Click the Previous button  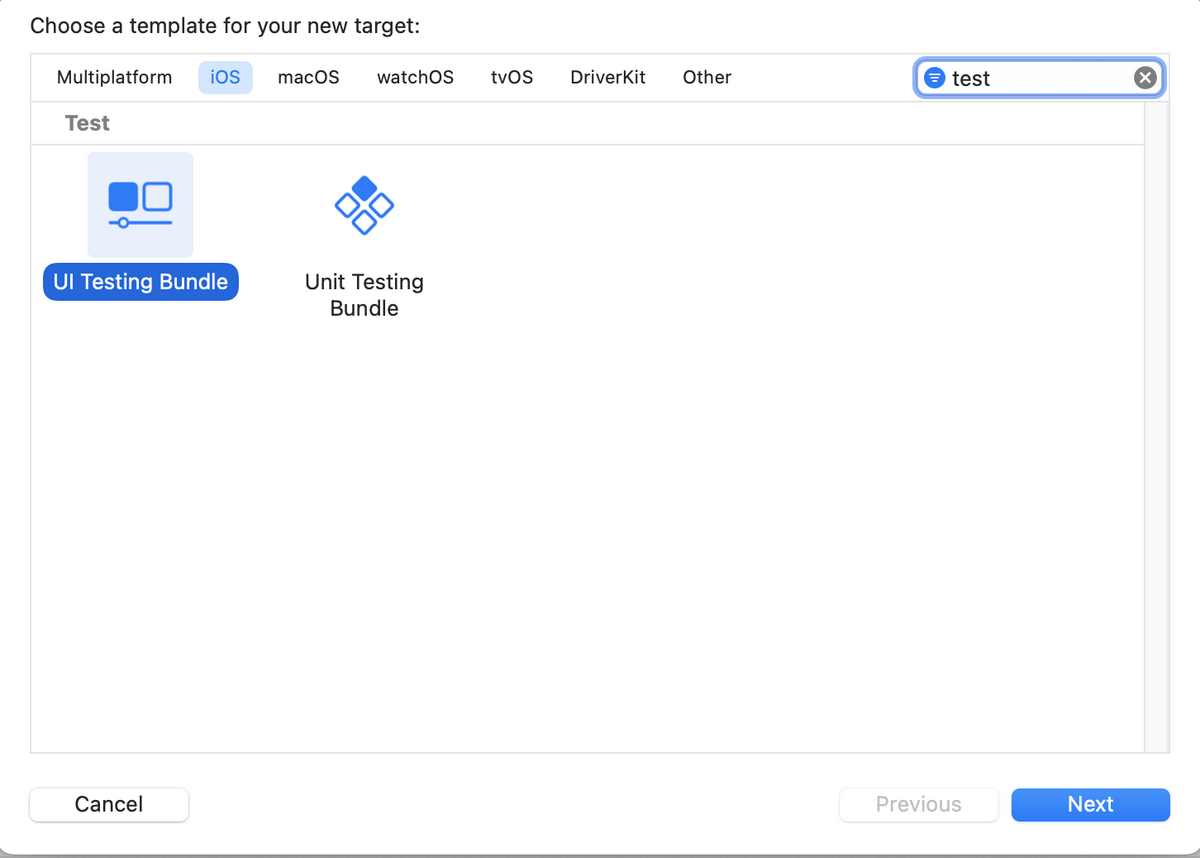click(x=919, y=804)
